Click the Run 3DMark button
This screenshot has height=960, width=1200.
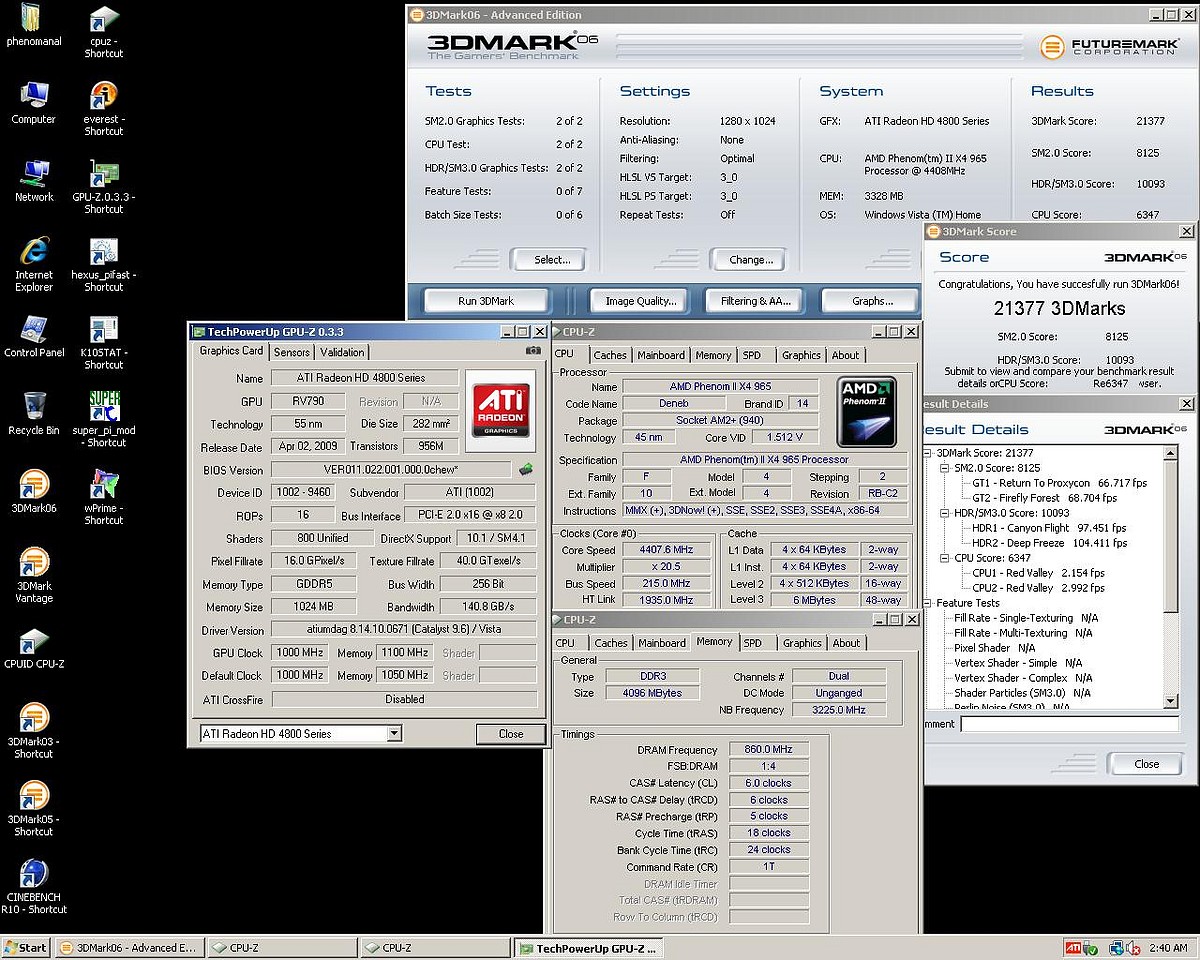tap(486, 301)
